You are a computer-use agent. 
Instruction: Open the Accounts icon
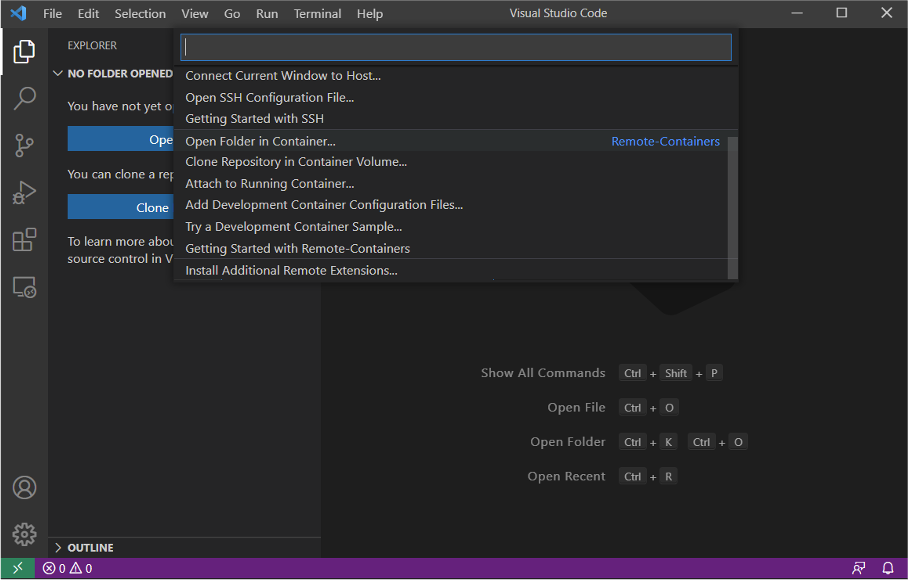coord(24,488)
